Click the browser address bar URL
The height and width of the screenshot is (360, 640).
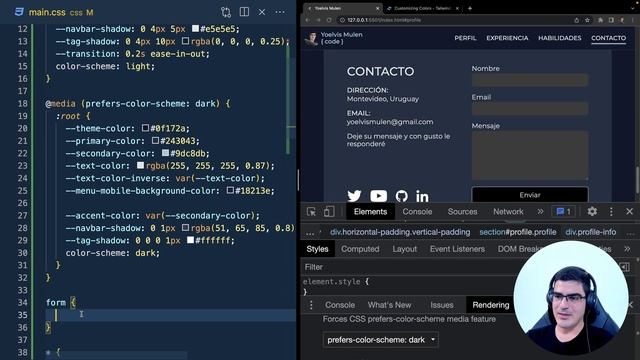(384, 20)
